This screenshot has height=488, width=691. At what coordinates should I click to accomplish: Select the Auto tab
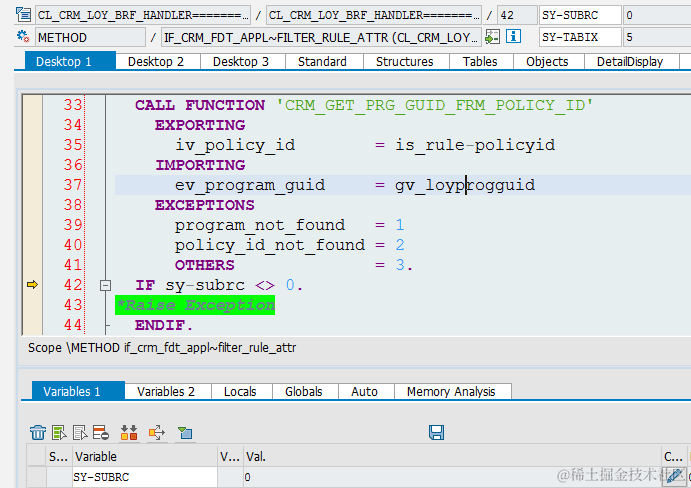pyautogui.click(x=364, y=391)
